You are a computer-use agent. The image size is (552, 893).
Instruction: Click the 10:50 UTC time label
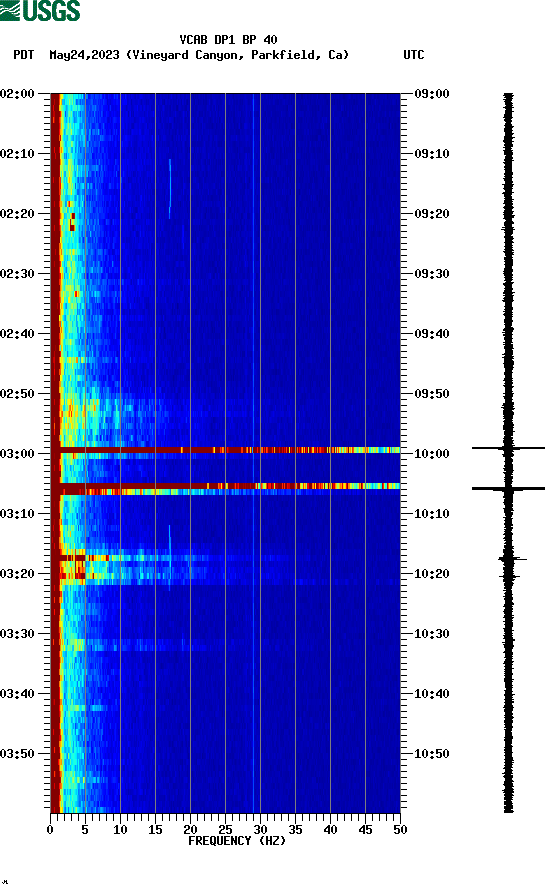tap(432, 754)
